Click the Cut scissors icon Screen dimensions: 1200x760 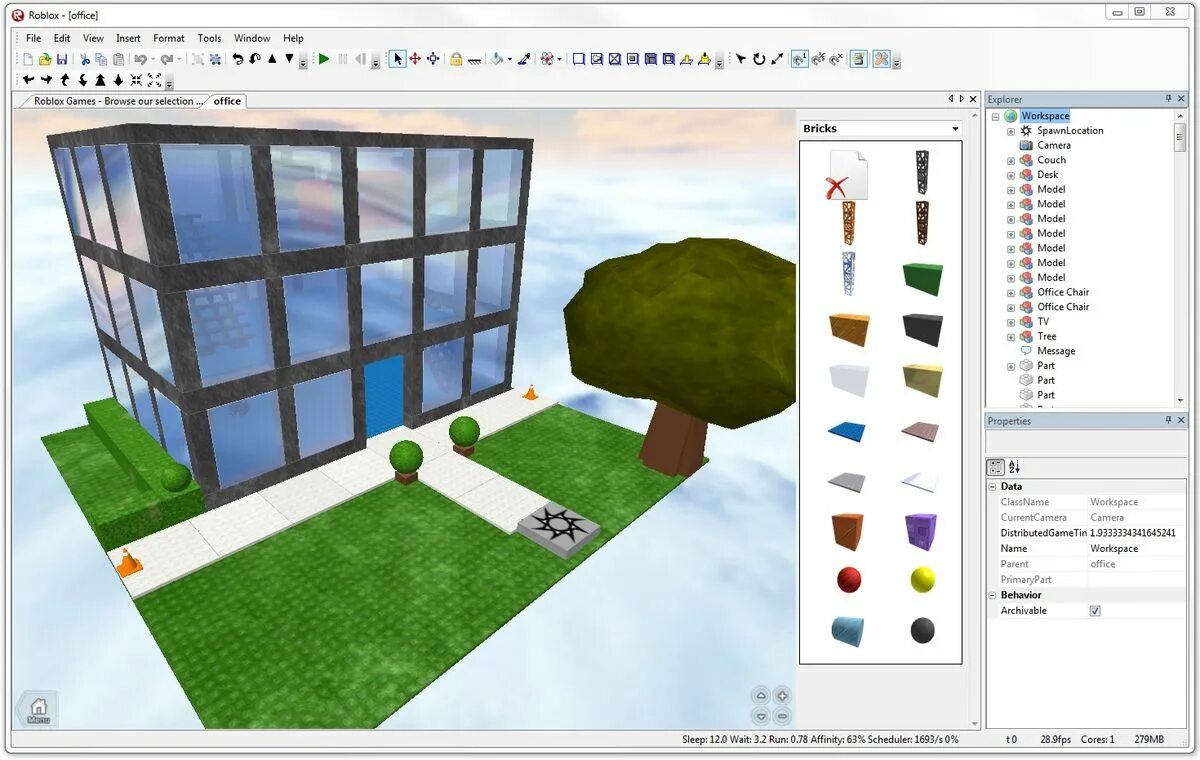(85, 59)
